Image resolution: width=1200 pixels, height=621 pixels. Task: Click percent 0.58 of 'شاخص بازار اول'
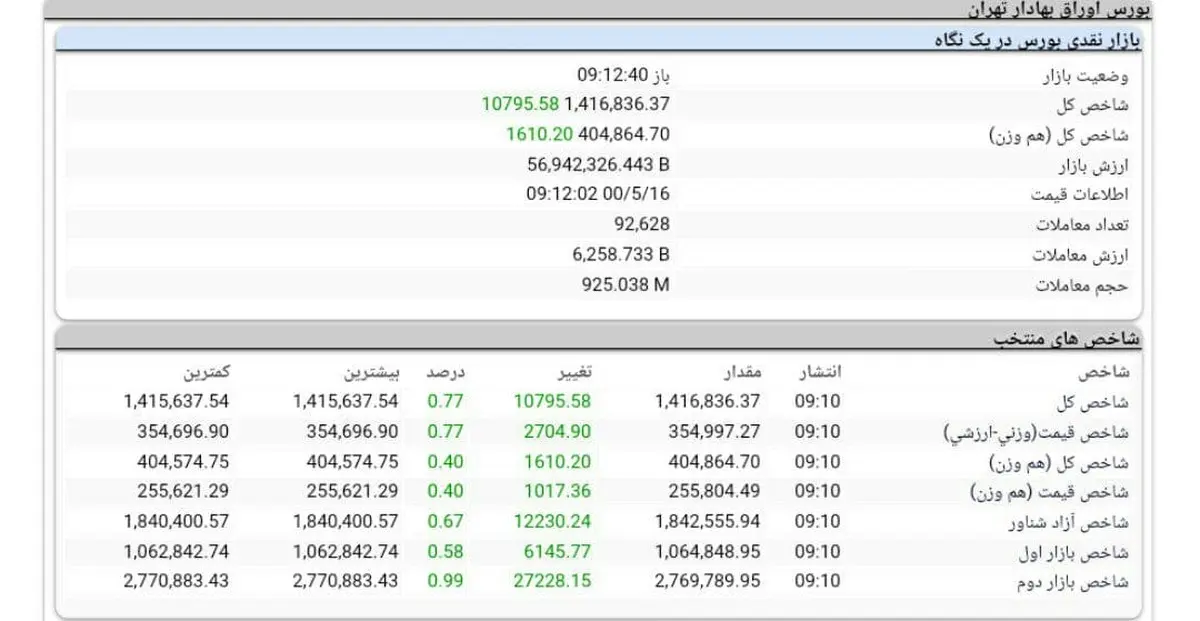446,551
